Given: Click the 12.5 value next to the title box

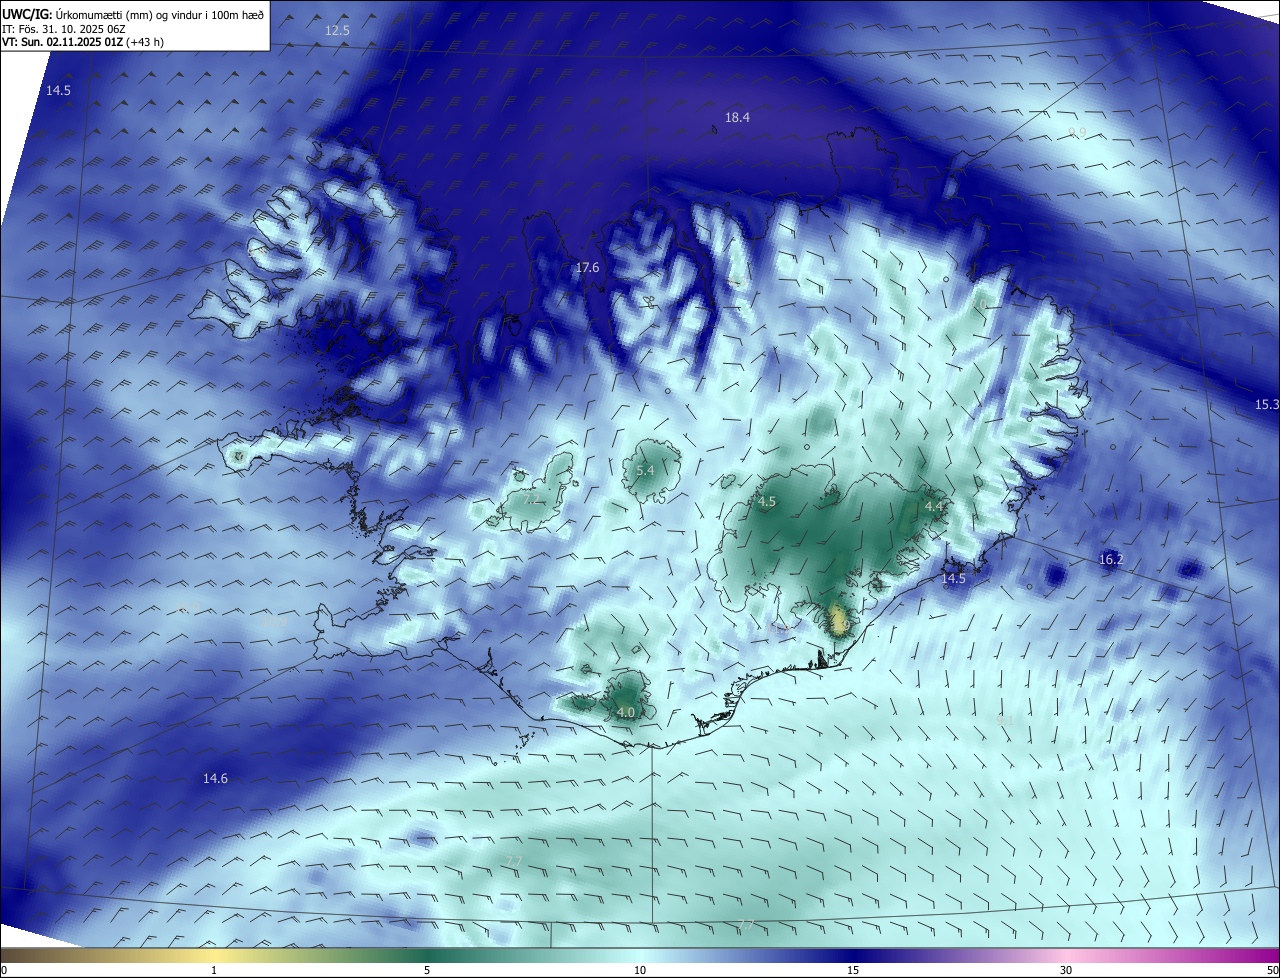Looking at the screenshot, I should [338, 31].
